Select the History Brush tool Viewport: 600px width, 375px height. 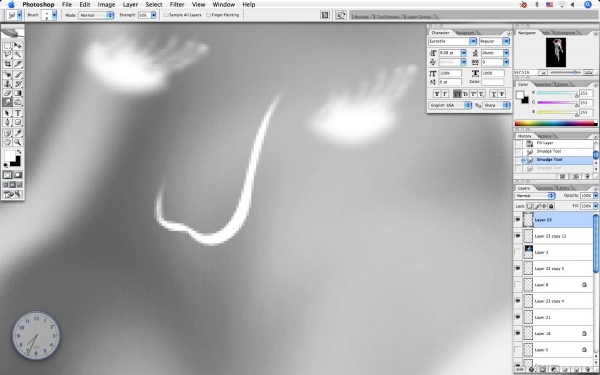click(18, 84)
